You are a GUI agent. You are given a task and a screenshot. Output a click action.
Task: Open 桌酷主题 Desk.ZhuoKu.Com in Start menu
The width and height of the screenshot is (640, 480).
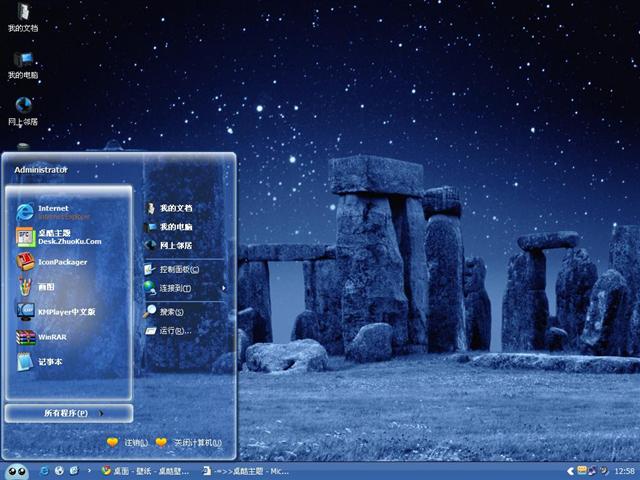click(59, 237)
